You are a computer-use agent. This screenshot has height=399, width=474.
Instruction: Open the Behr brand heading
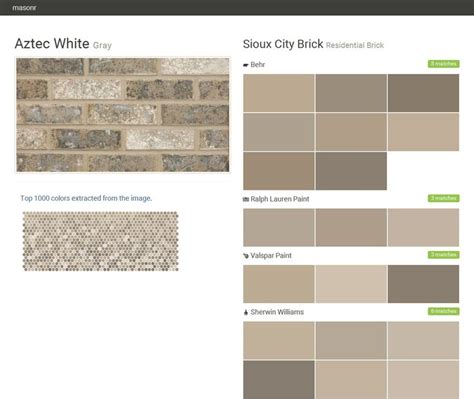(257, 65)
